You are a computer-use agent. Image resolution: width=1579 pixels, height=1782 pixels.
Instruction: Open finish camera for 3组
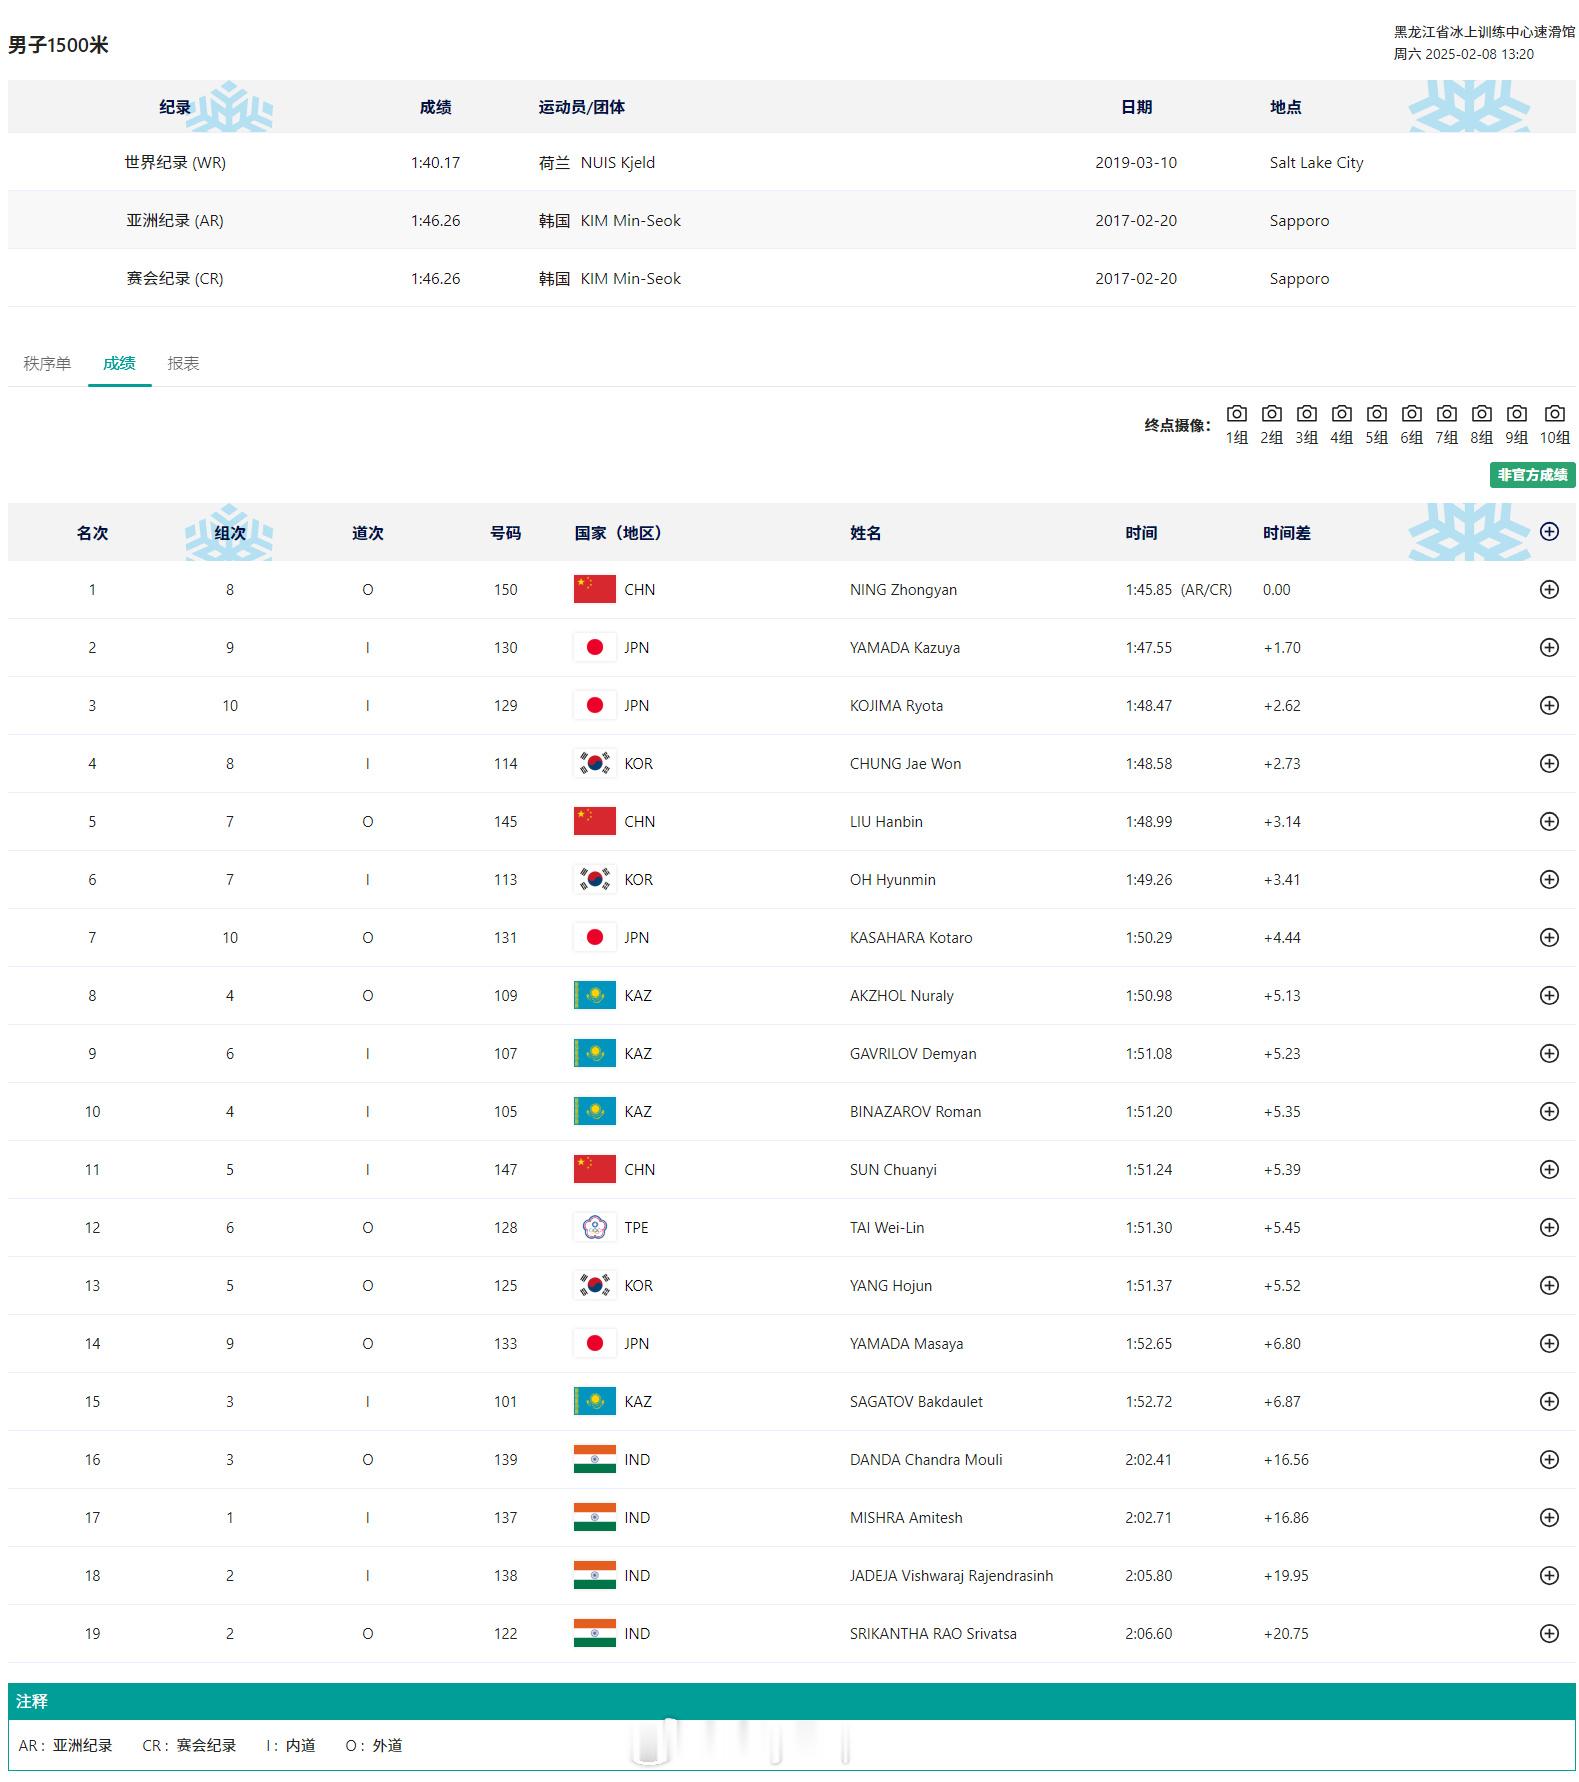(1306, 424)
